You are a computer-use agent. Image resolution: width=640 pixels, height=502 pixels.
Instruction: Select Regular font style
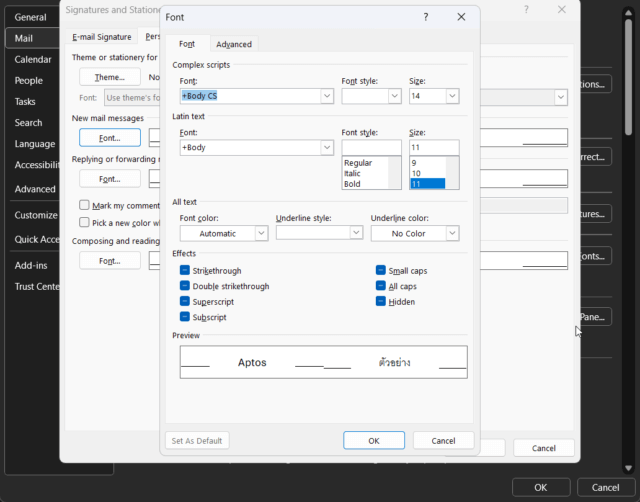coord(358,163)
